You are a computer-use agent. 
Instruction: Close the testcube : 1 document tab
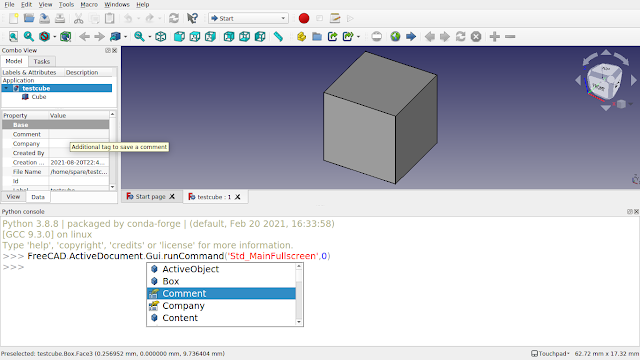238,197
